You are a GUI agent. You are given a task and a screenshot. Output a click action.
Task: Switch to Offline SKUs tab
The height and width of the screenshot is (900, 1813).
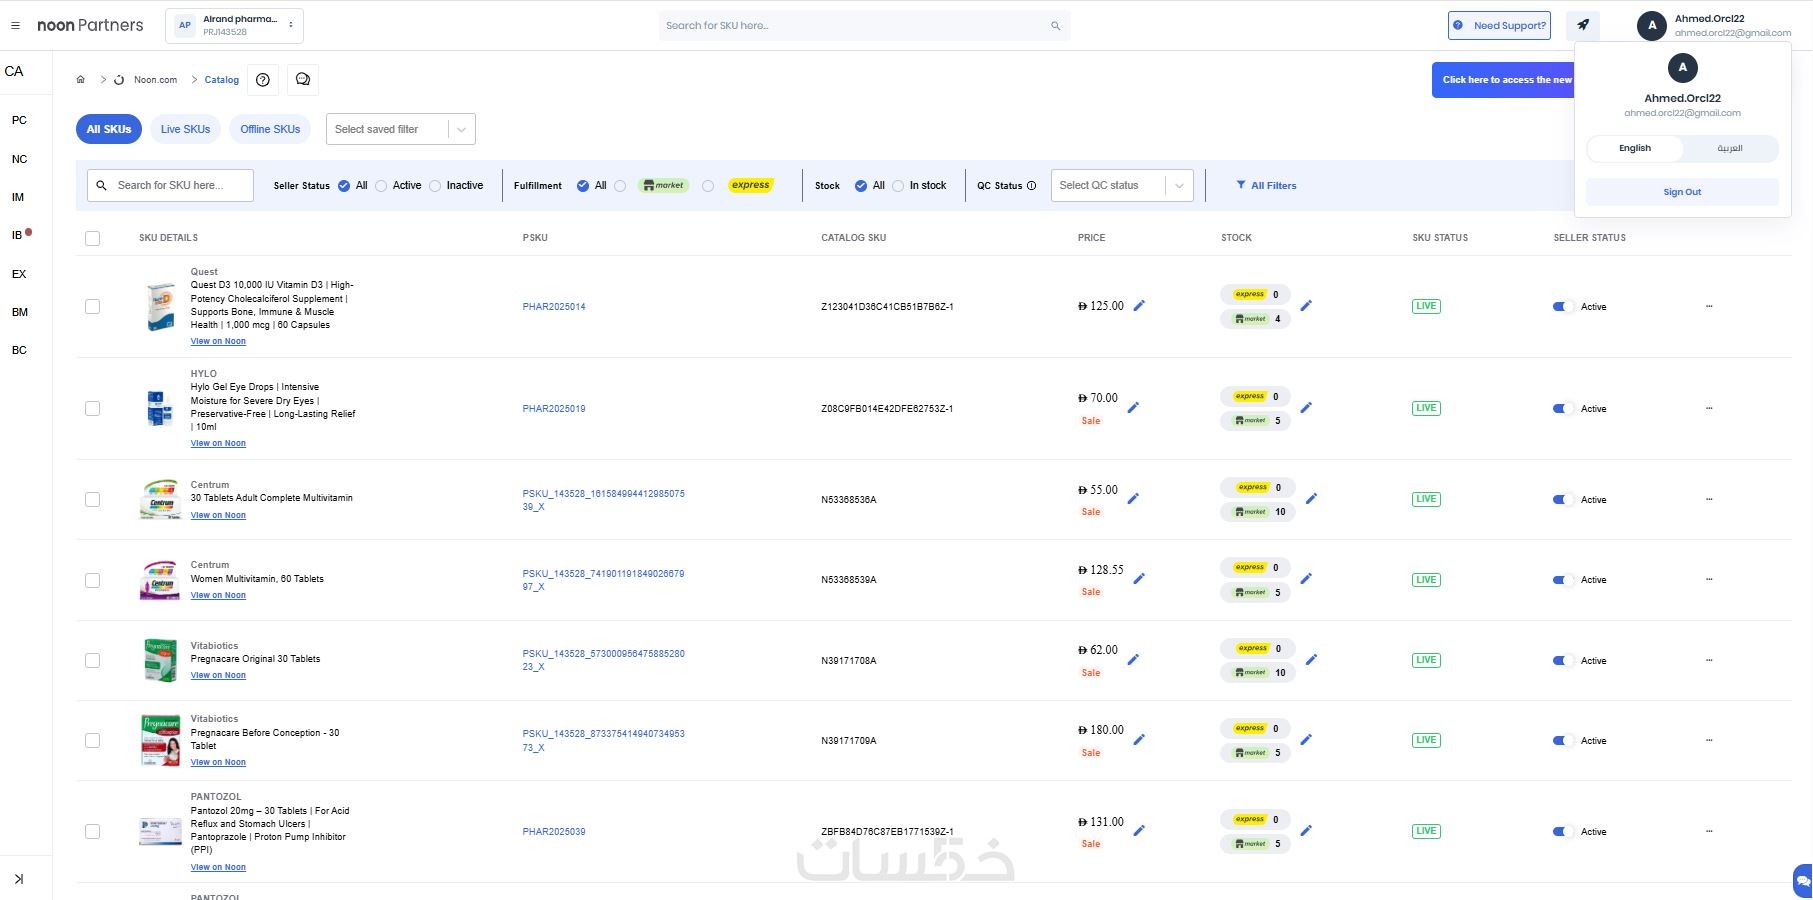(270, 129)
